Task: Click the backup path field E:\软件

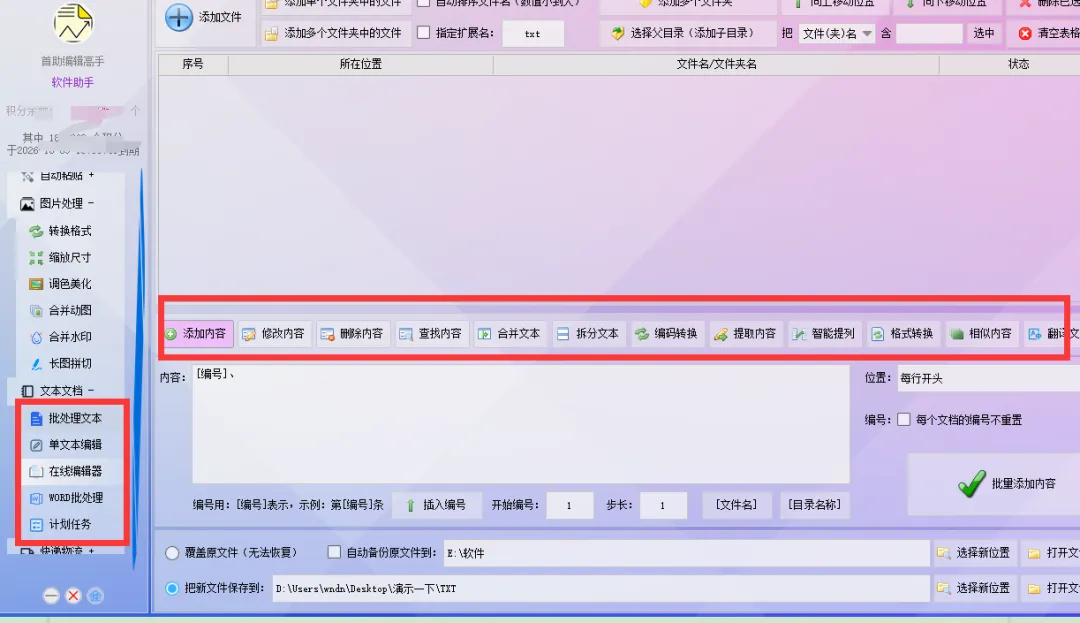Action: (x=687, y=553)
